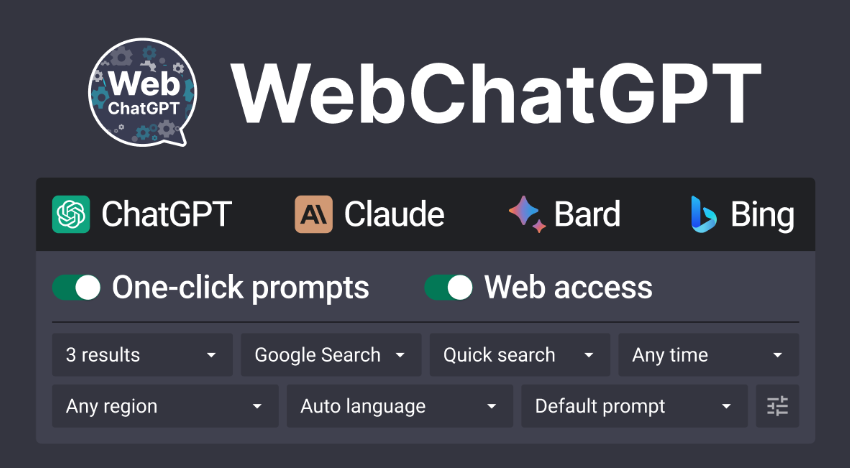This screenshot has width=850, height=468.
Task: Toggle One-click prompts switch
Action: (76, 287)
